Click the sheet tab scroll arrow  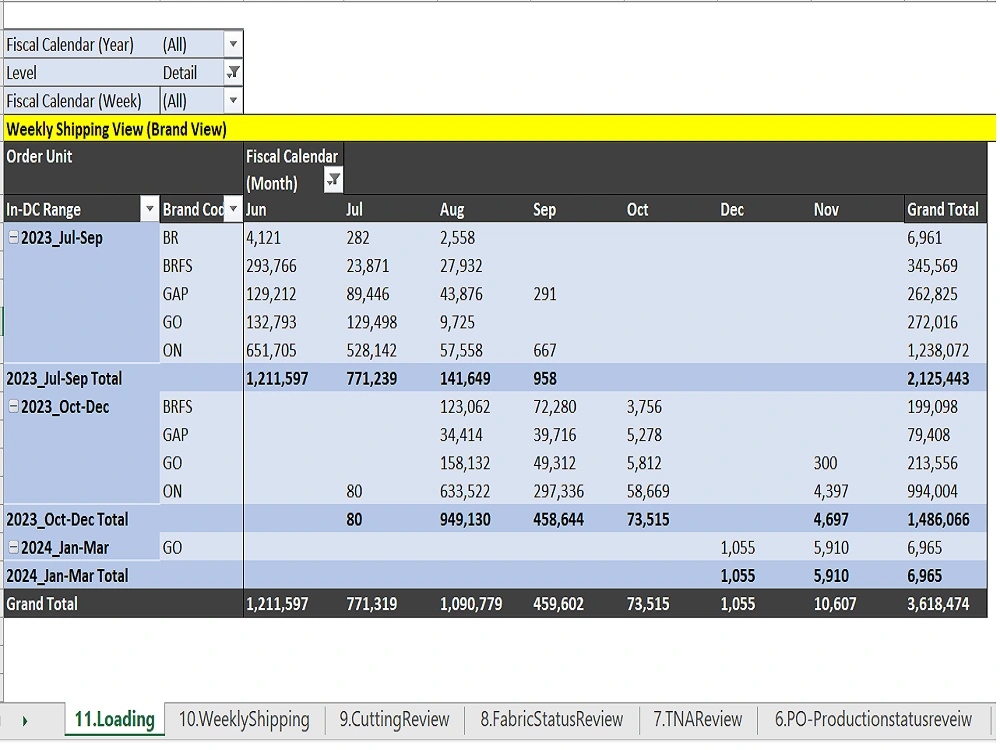tap(25, 721)
